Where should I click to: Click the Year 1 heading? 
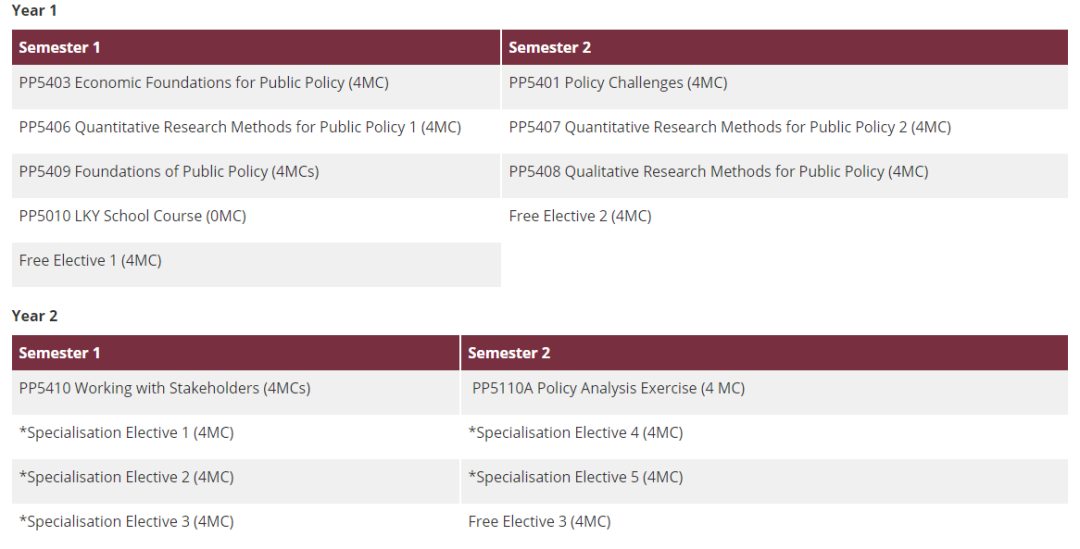[x=35, y=10]
